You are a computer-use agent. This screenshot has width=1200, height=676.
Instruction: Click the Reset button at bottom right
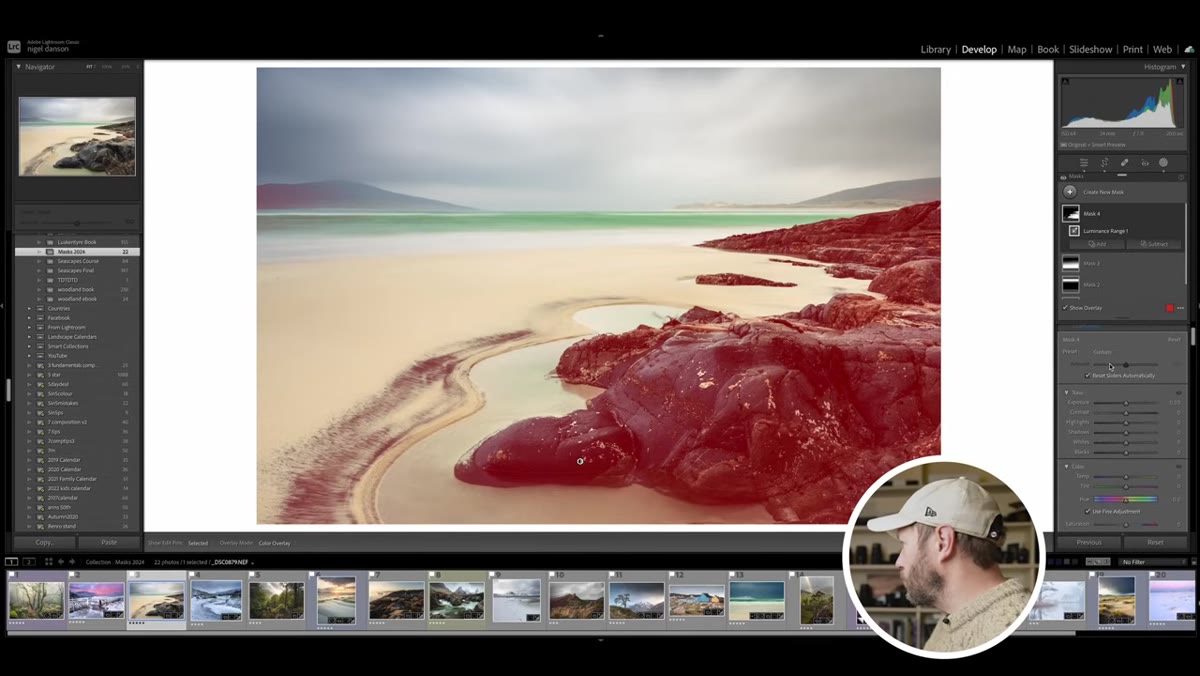coord(1155,542)
